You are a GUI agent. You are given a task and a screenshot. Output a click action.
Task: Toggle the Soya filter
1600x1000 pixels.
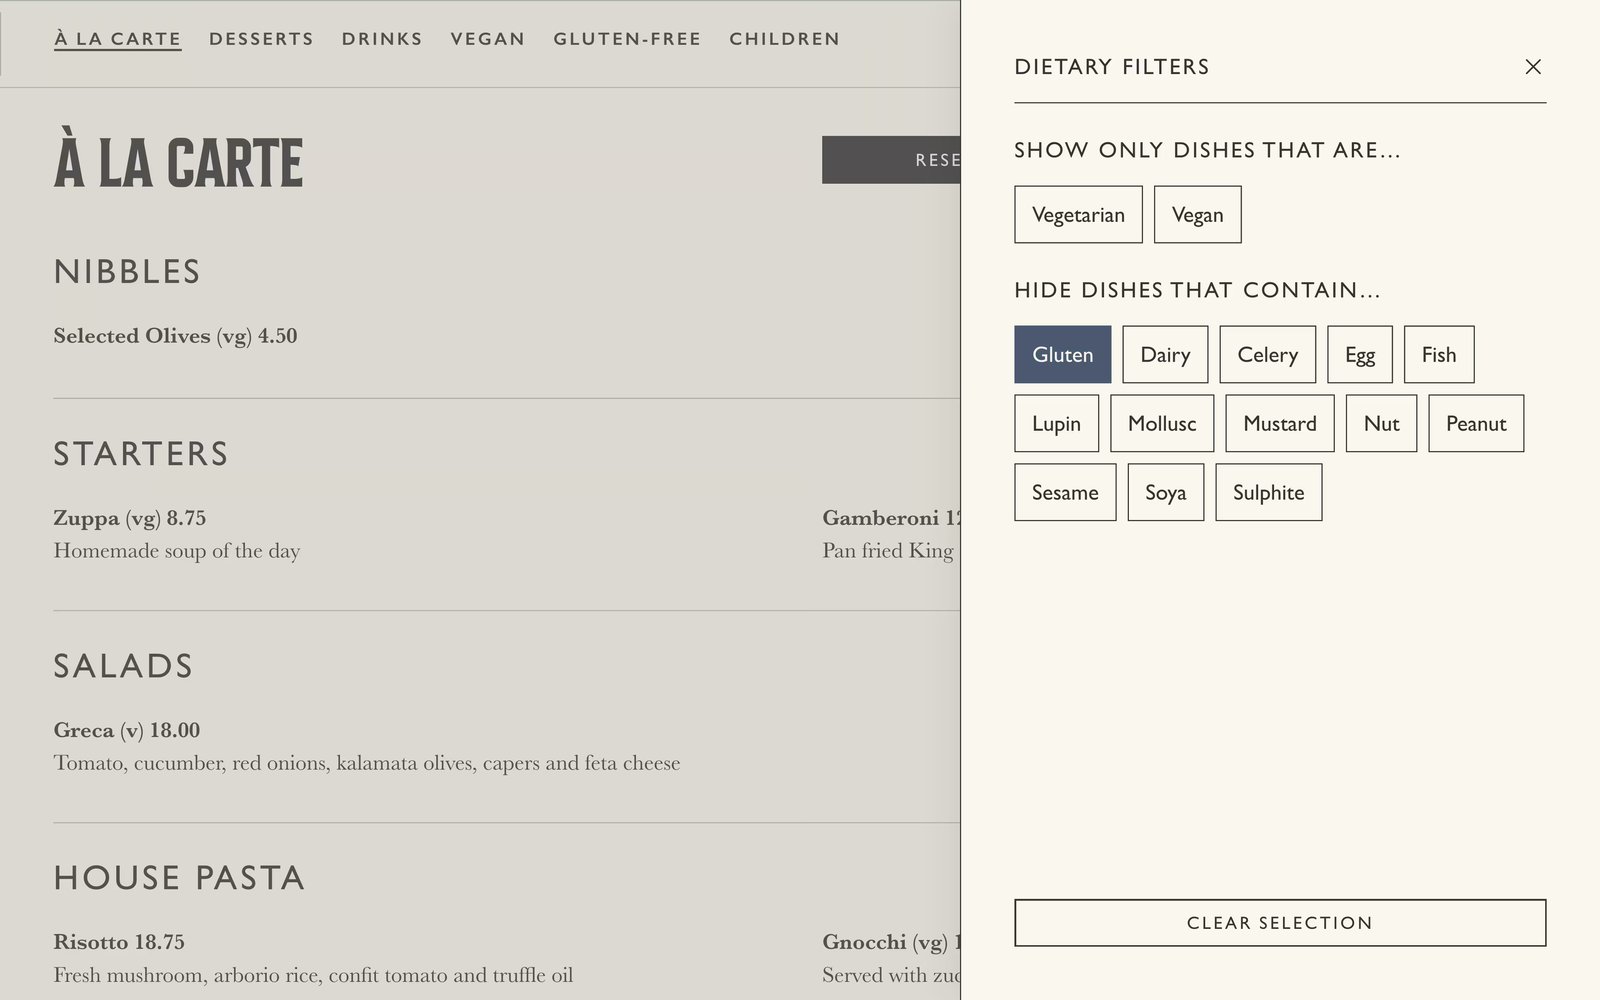[x=1165, y=493]
